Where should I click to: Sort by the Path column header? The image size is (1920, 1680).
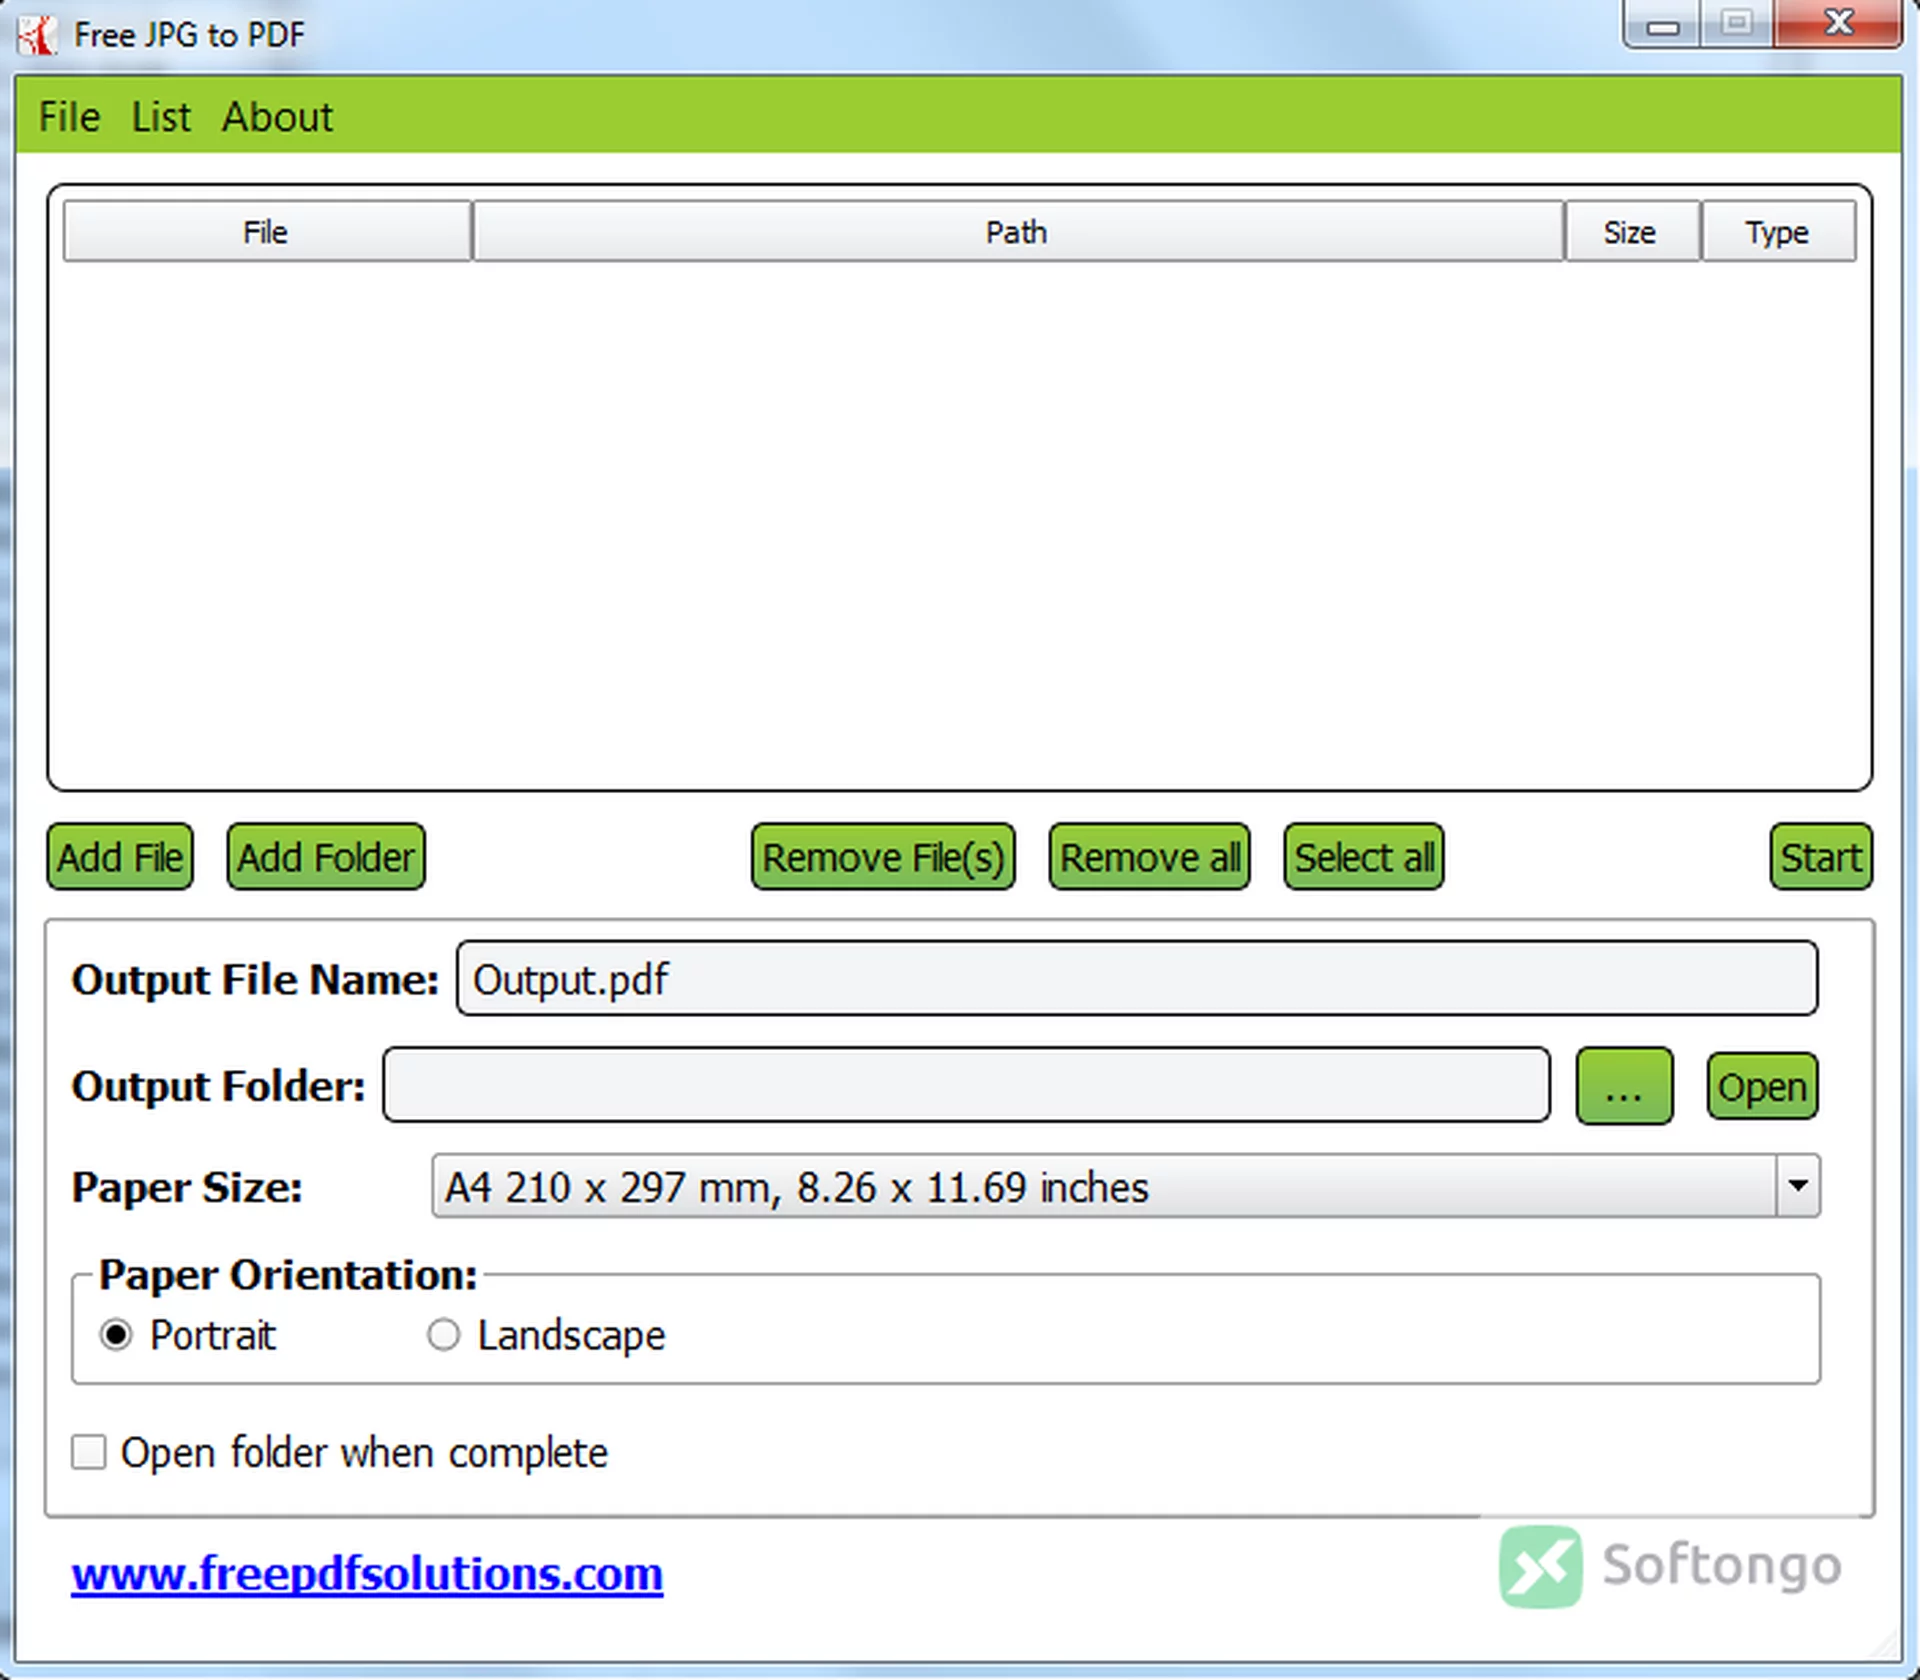(x=1017, y=232)
